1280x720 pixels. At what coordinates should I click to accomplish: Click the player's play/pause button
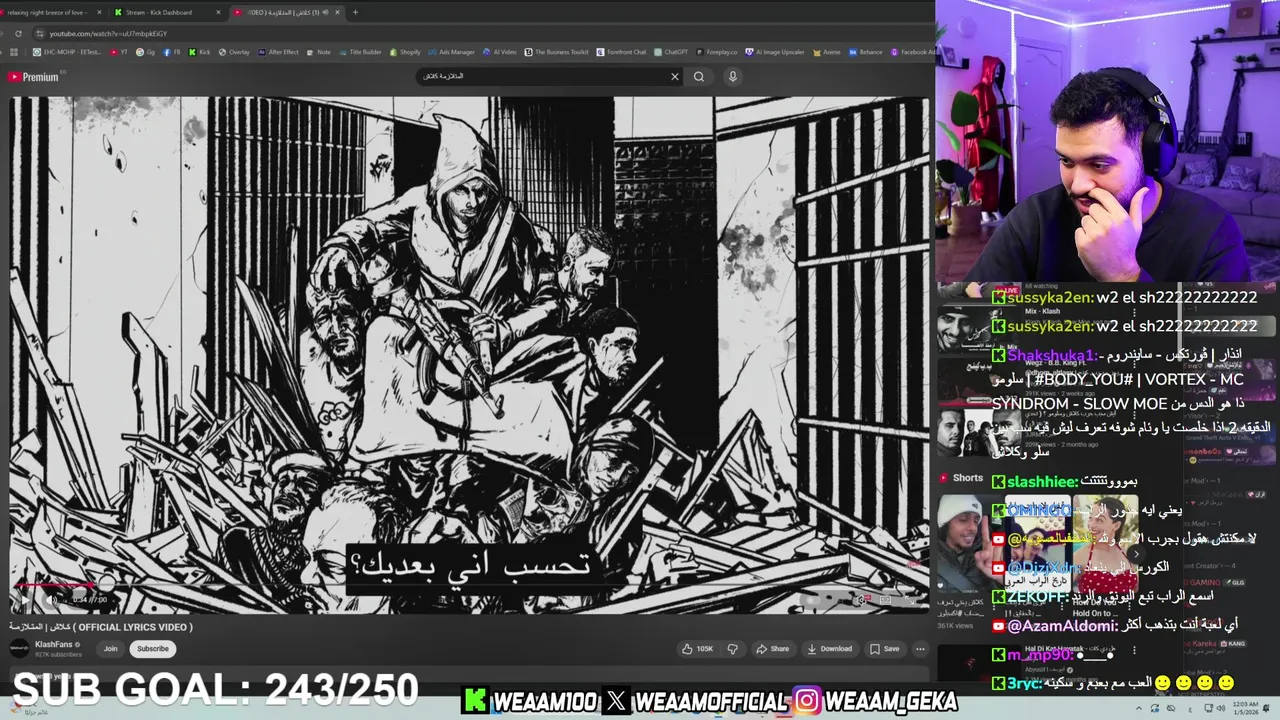click(24, 599)
